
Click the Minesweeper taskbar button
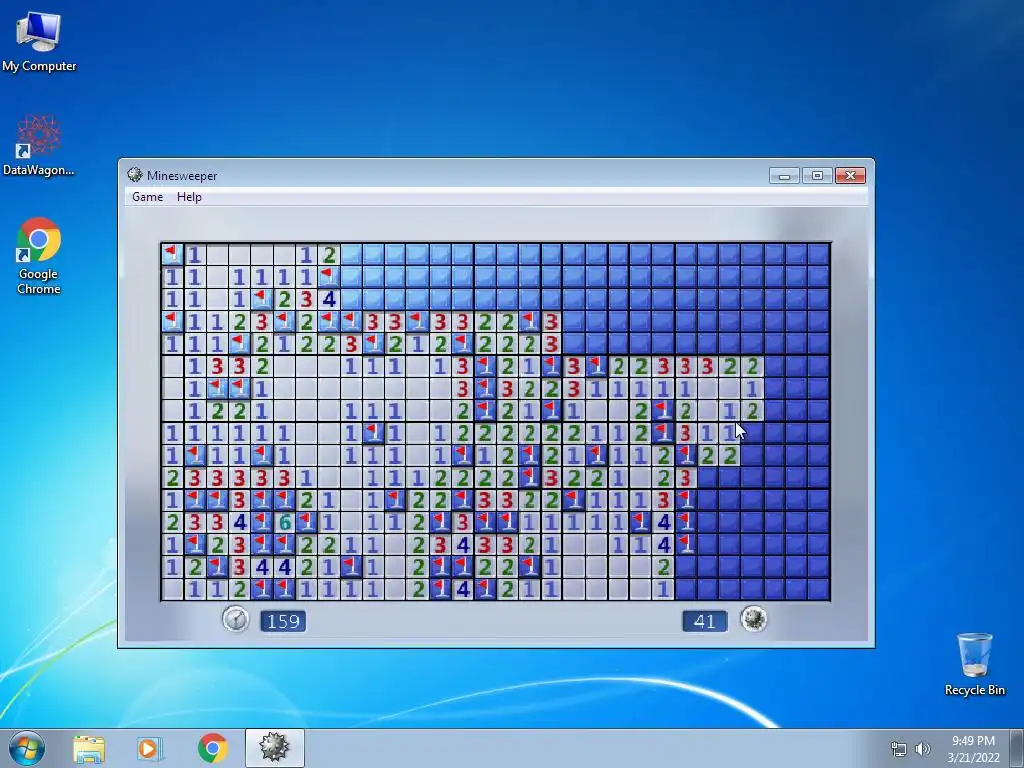(274, 748)
